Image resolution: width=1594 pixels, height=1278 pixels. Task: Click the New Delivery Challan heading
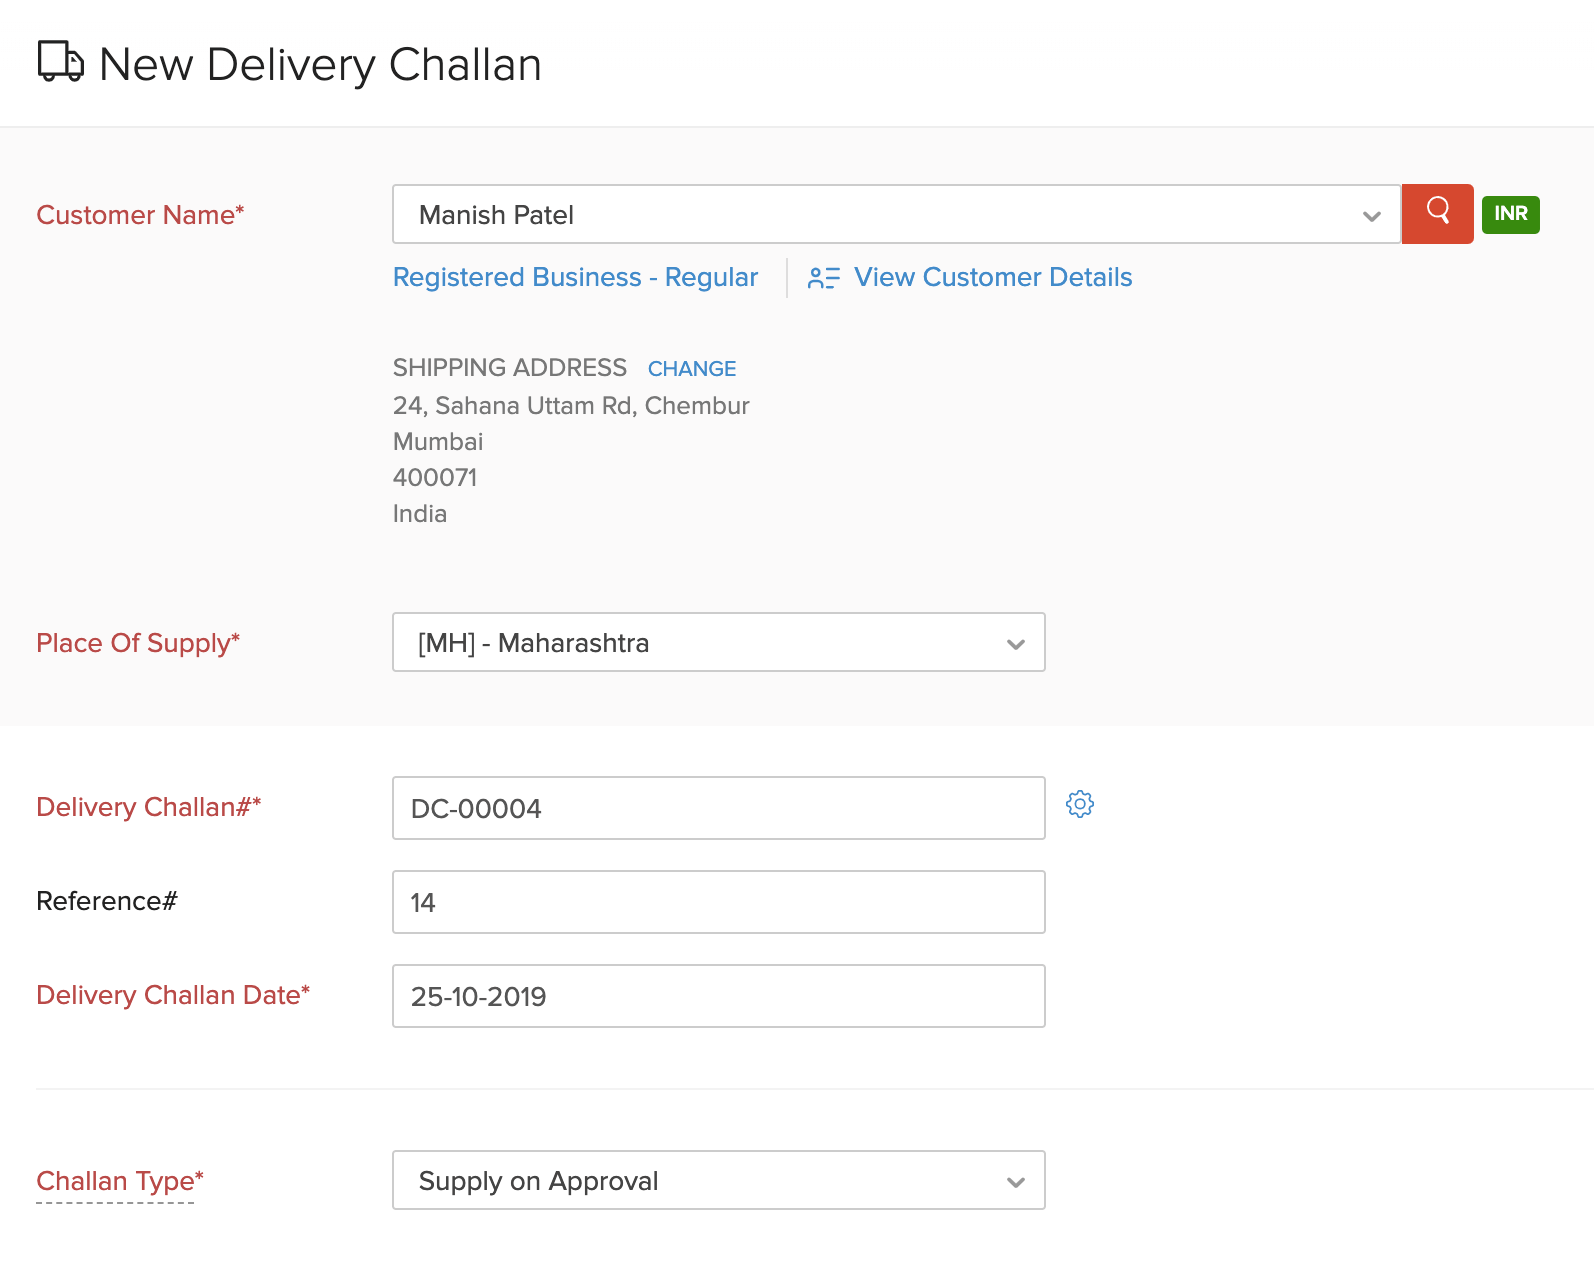coord(320,65)
